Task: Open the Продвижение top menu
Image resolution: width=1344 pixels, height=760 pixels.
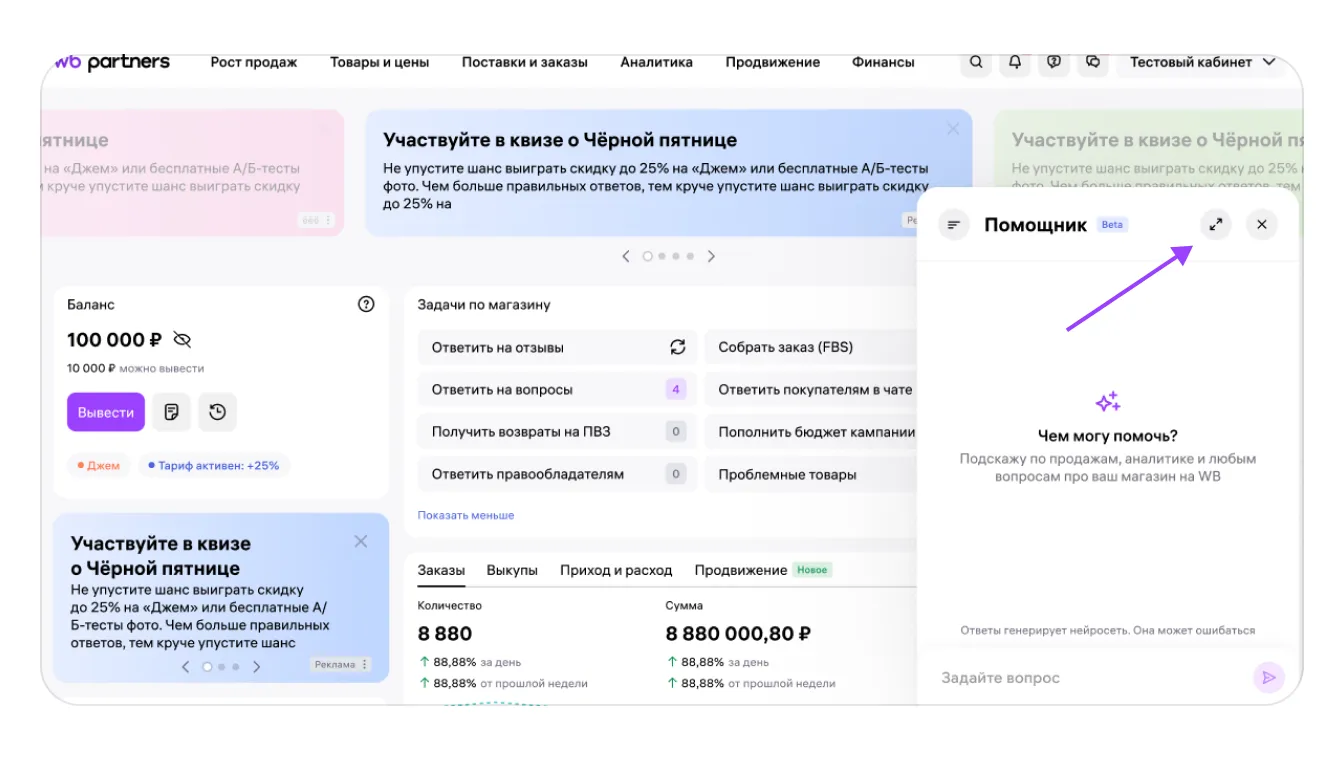Action: point(773,62)
